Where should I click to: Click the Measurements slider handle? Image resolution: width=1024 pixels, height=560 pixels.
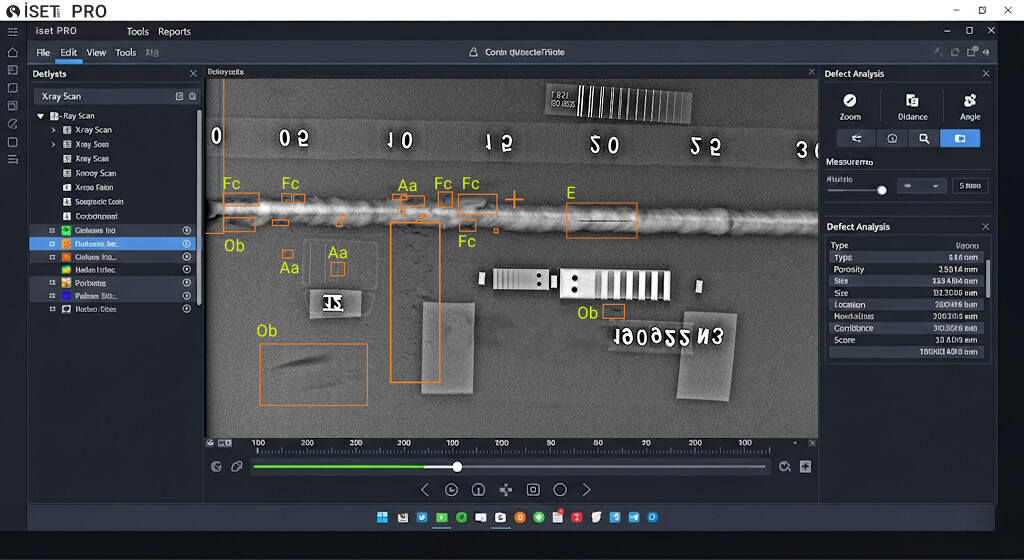(881, 189)
